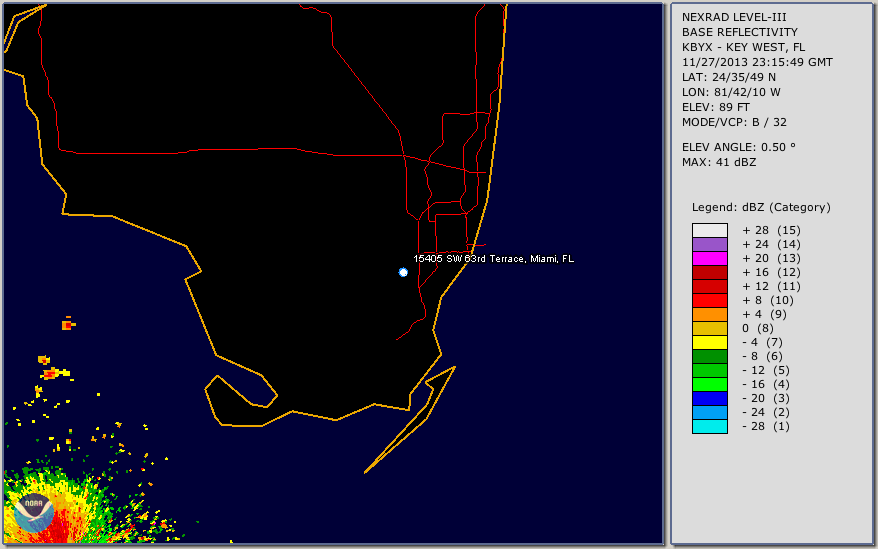Click the +16 (12) dark red swatch

coord(709,272)
